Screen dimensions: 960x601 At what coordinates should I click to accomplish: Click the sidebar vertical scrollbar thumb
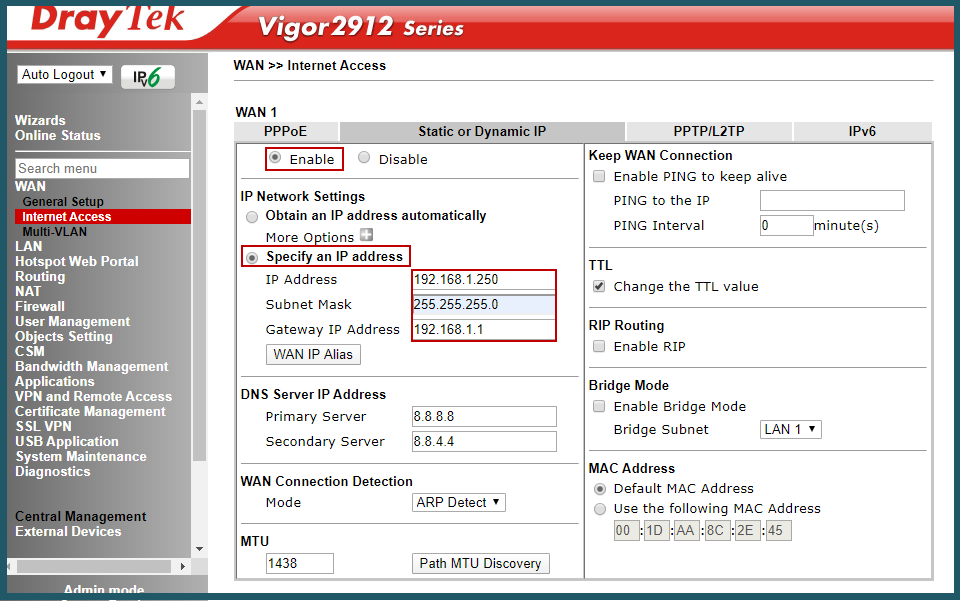point(200,285)
